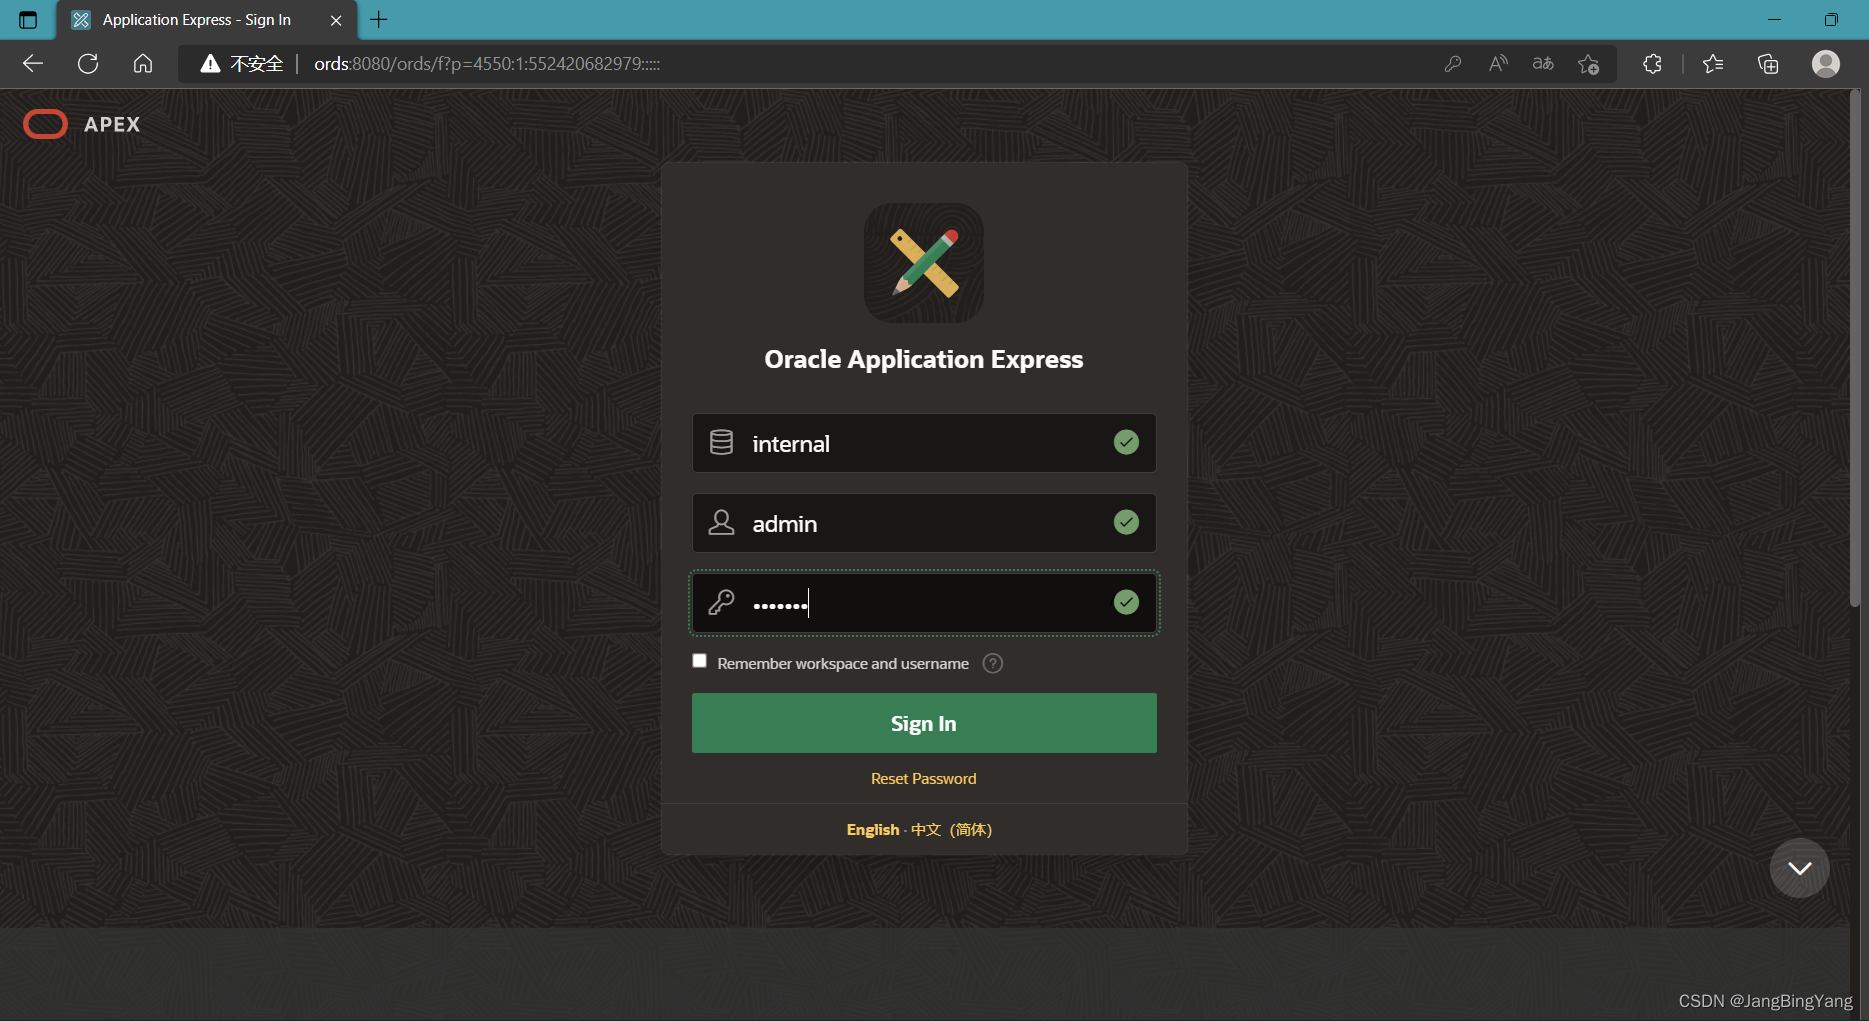Screen dimensions: 1869x1021
Task: Open a new tab with the plus button
Action: [379, 20]
